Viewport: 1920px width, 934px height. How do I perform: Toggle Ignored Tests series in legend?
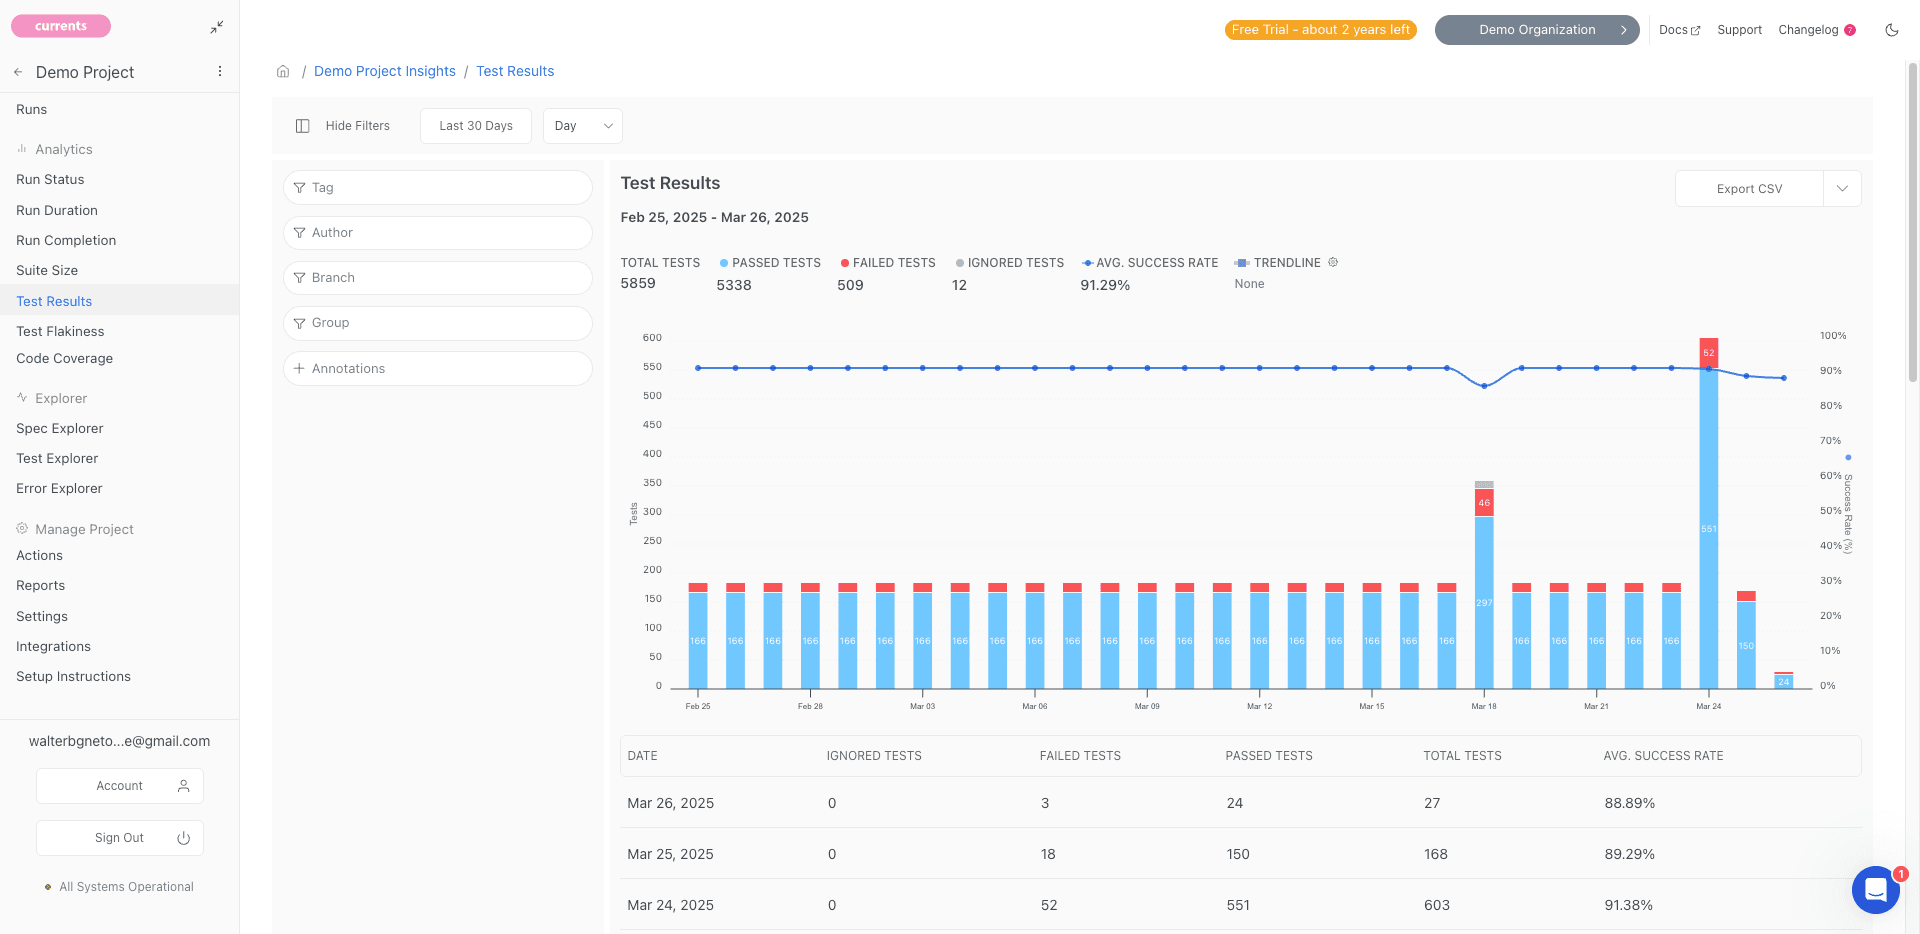(1010, 263)
